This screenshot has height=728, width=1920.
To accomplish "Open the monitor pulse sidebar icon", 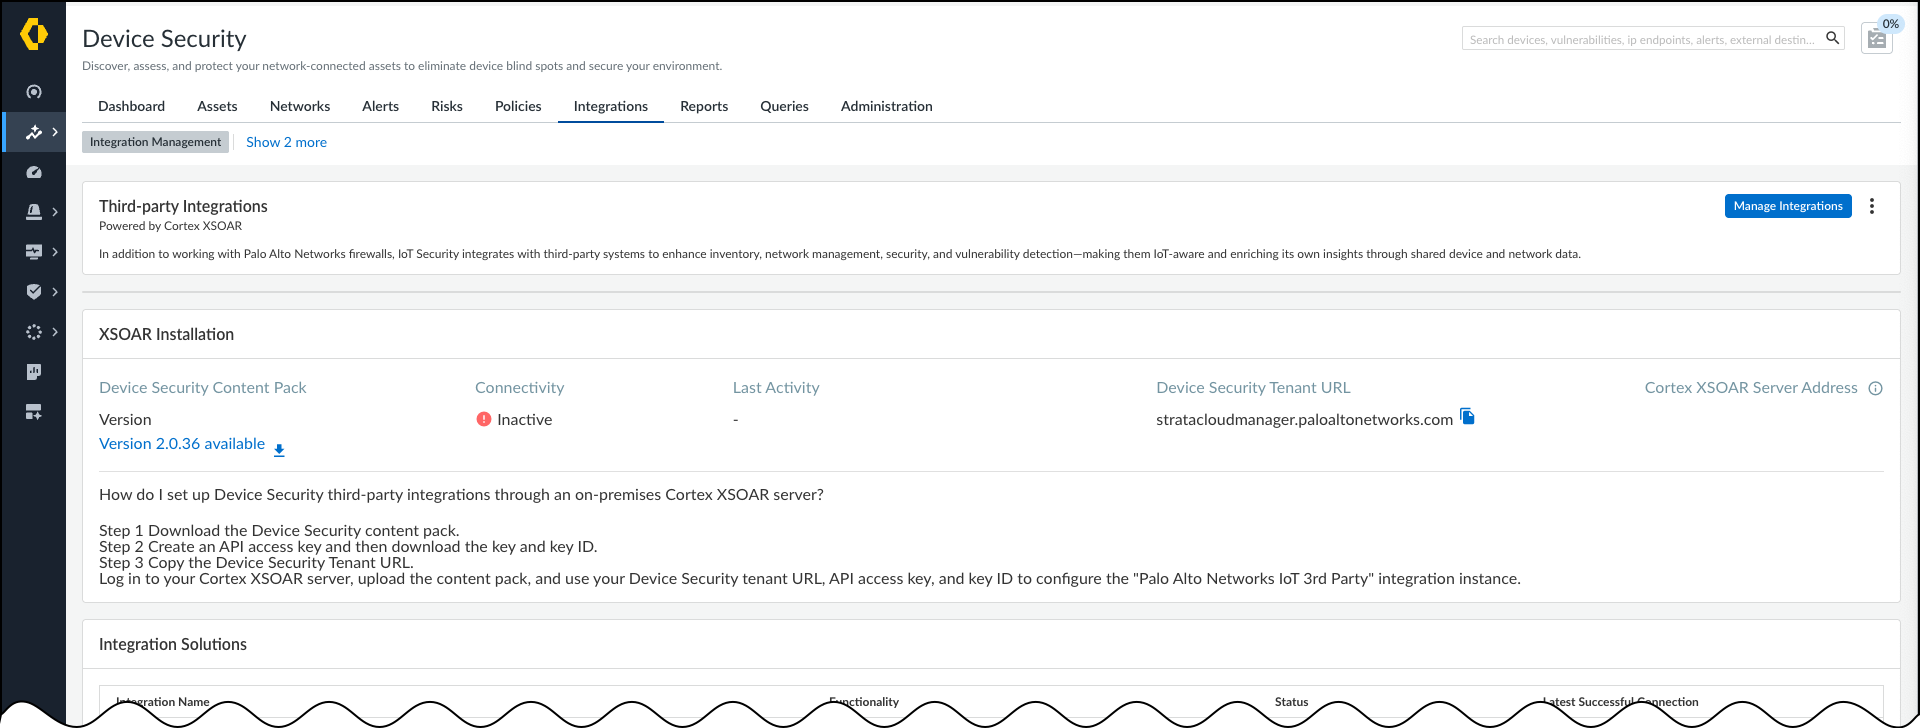I will coord(34,252).
